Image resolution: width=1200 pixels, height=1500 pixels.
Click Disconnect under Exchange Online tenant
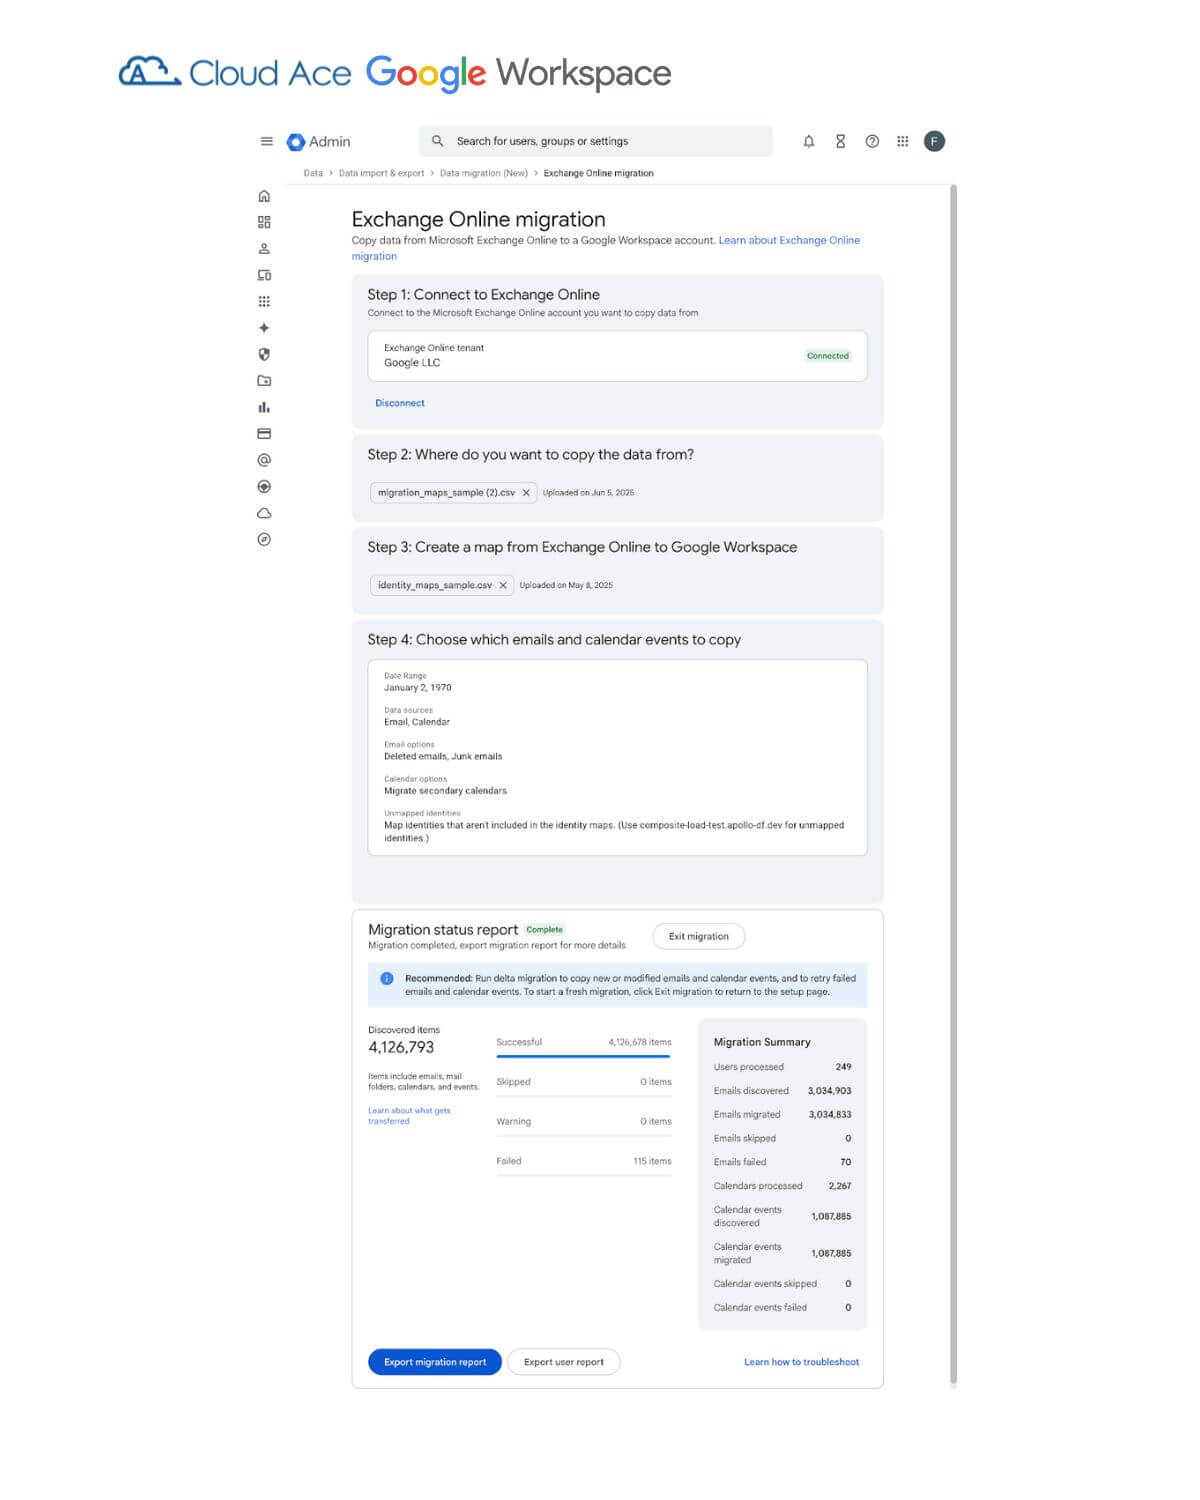pos(400,403)
